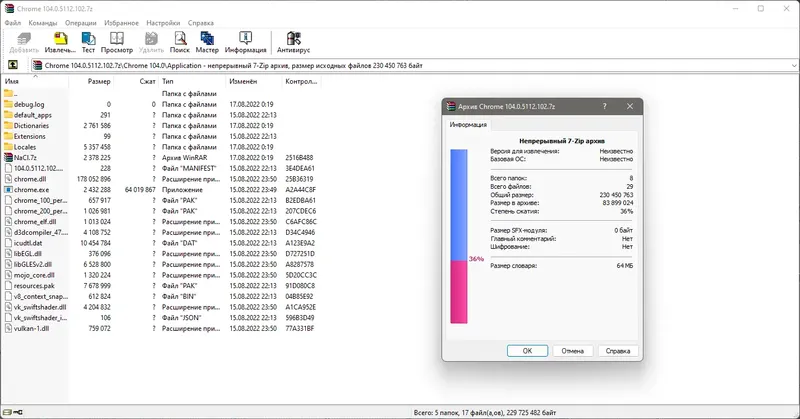Click the Test (Тест) toolbar icon
Viewport: 800px width, 419px height.
tap(88, 39)
